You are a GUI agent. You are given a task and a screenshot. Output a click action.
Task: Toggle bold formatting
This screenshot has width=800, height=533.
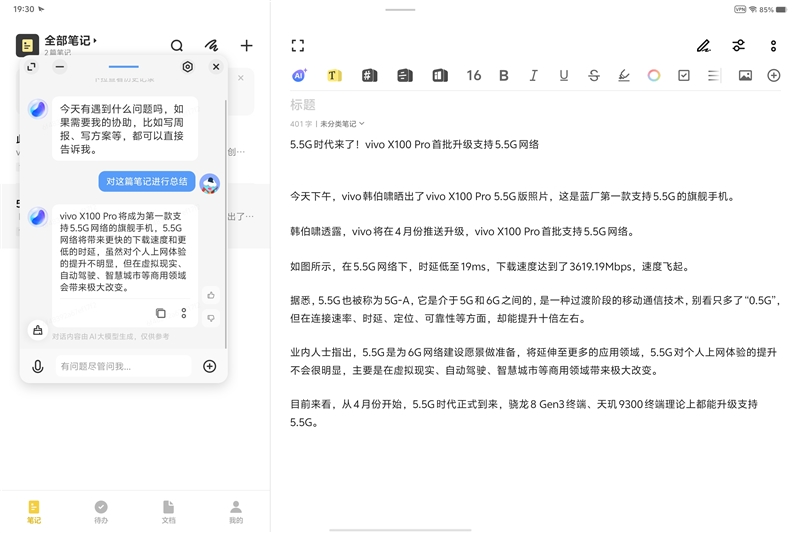click(x=504, y=75)
